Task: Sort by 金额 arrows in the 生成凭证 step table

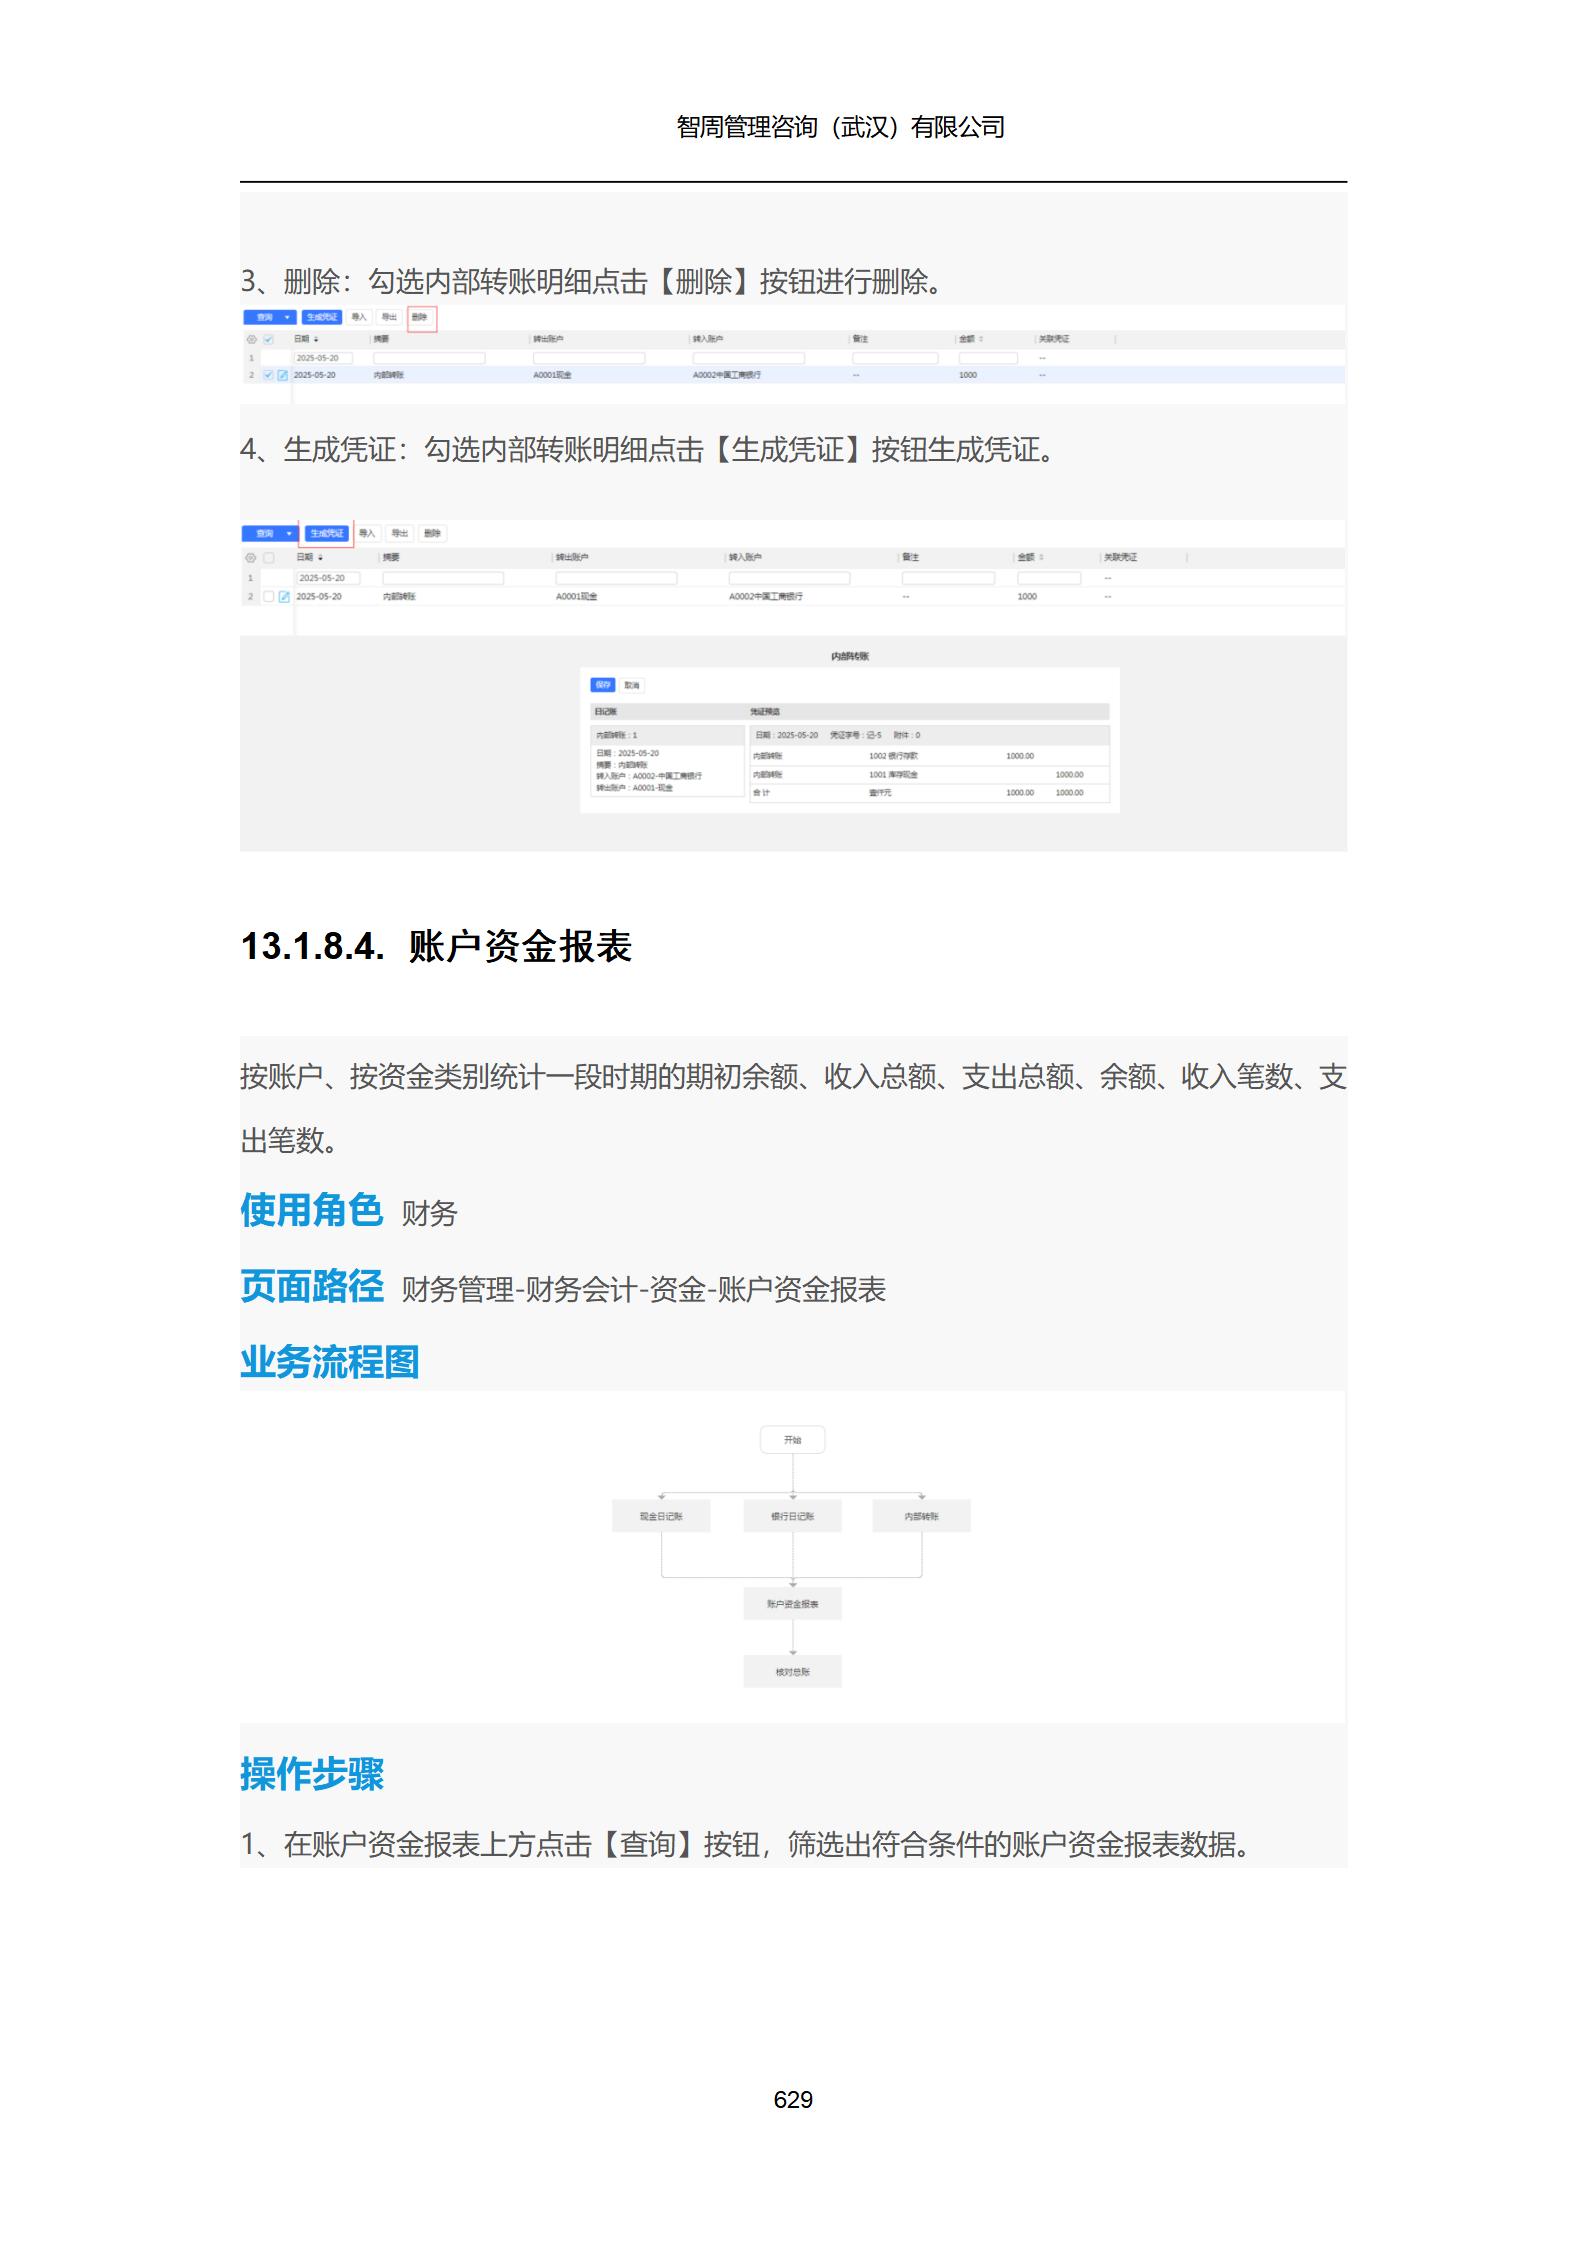Action: (x=1041, y=558)
